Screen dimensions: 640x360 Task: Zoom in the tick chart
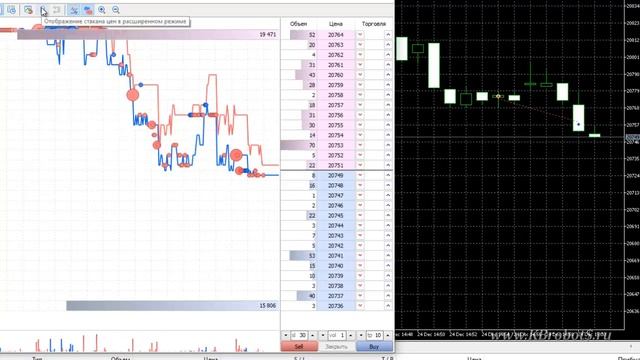(102, 10)
